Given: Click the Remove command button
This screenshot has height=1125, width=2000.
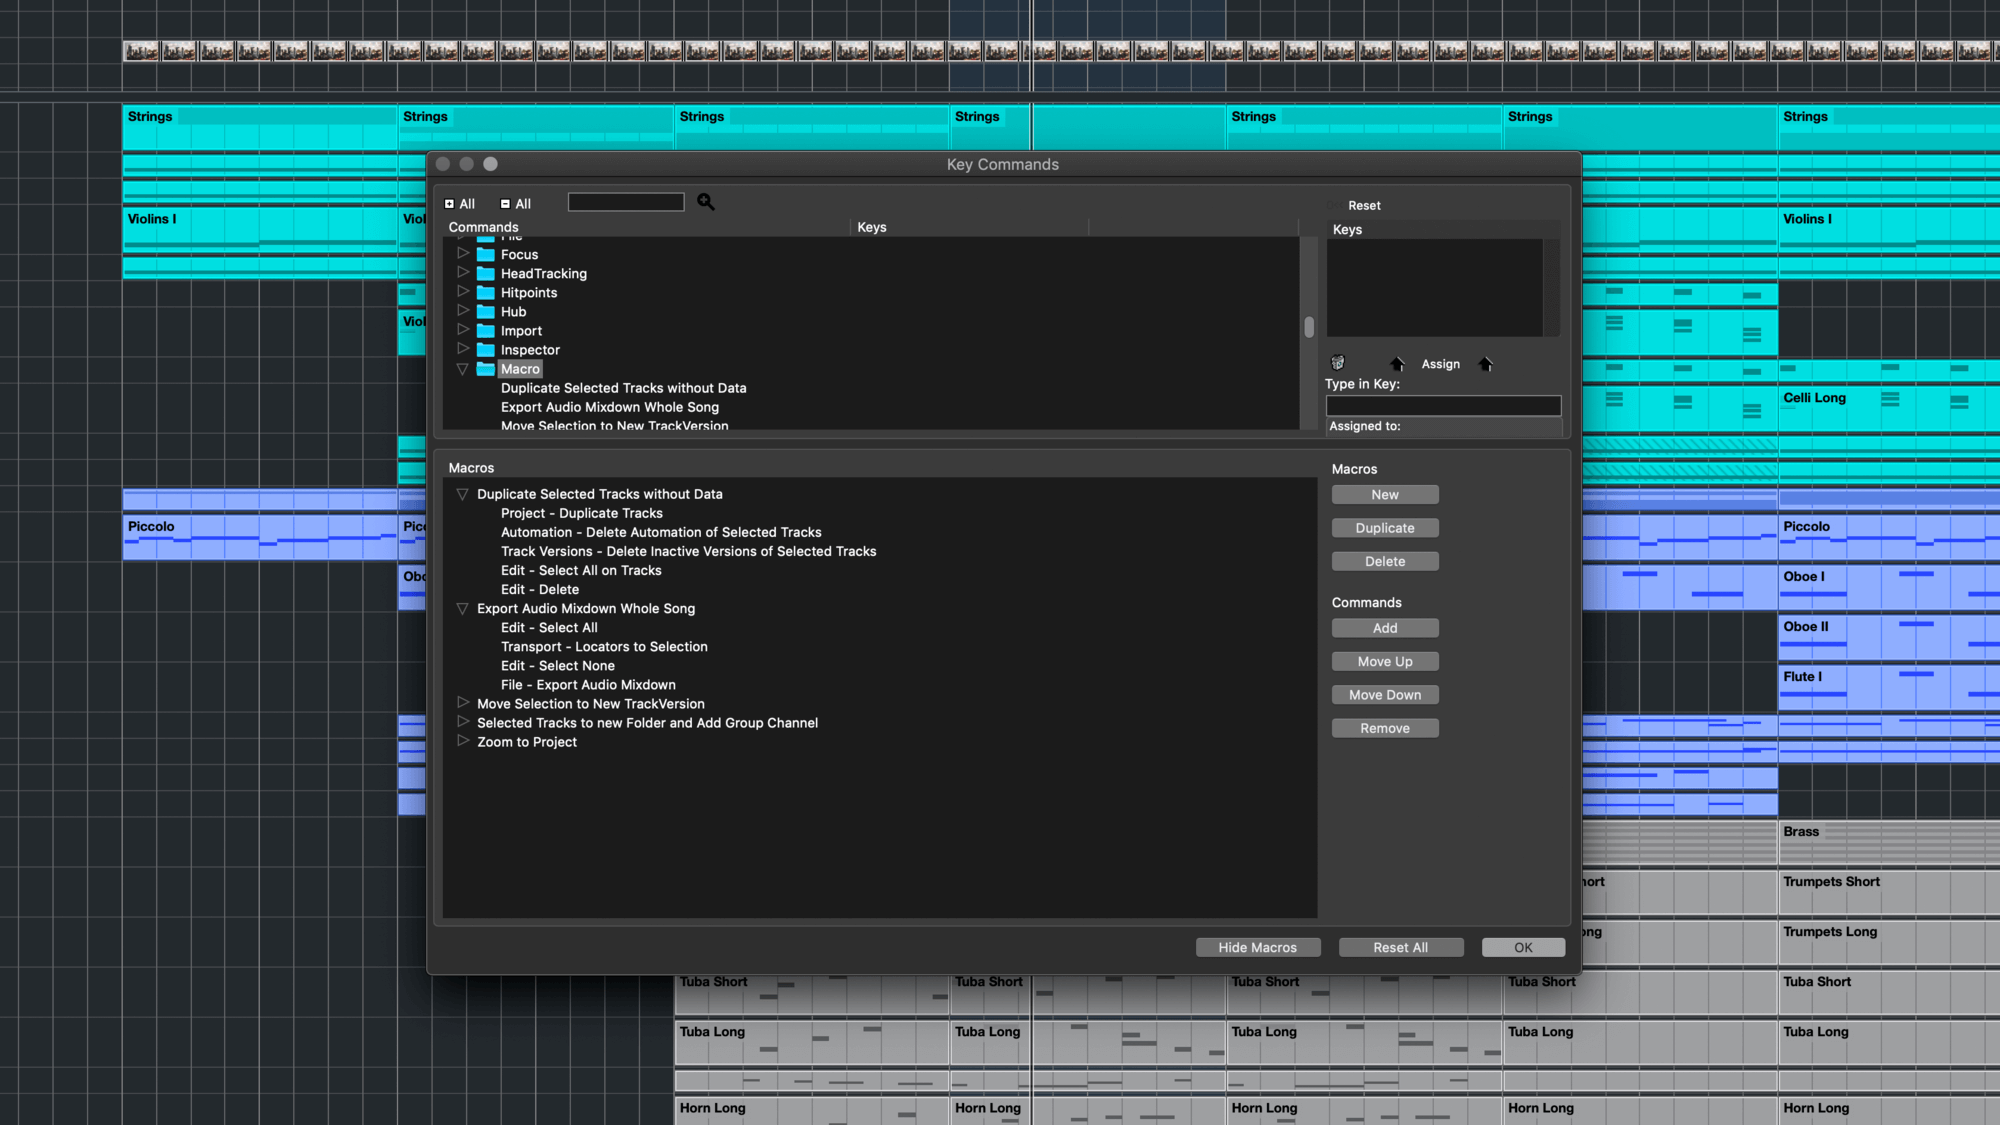Looking at the screenshot, I should point(1385,728).
